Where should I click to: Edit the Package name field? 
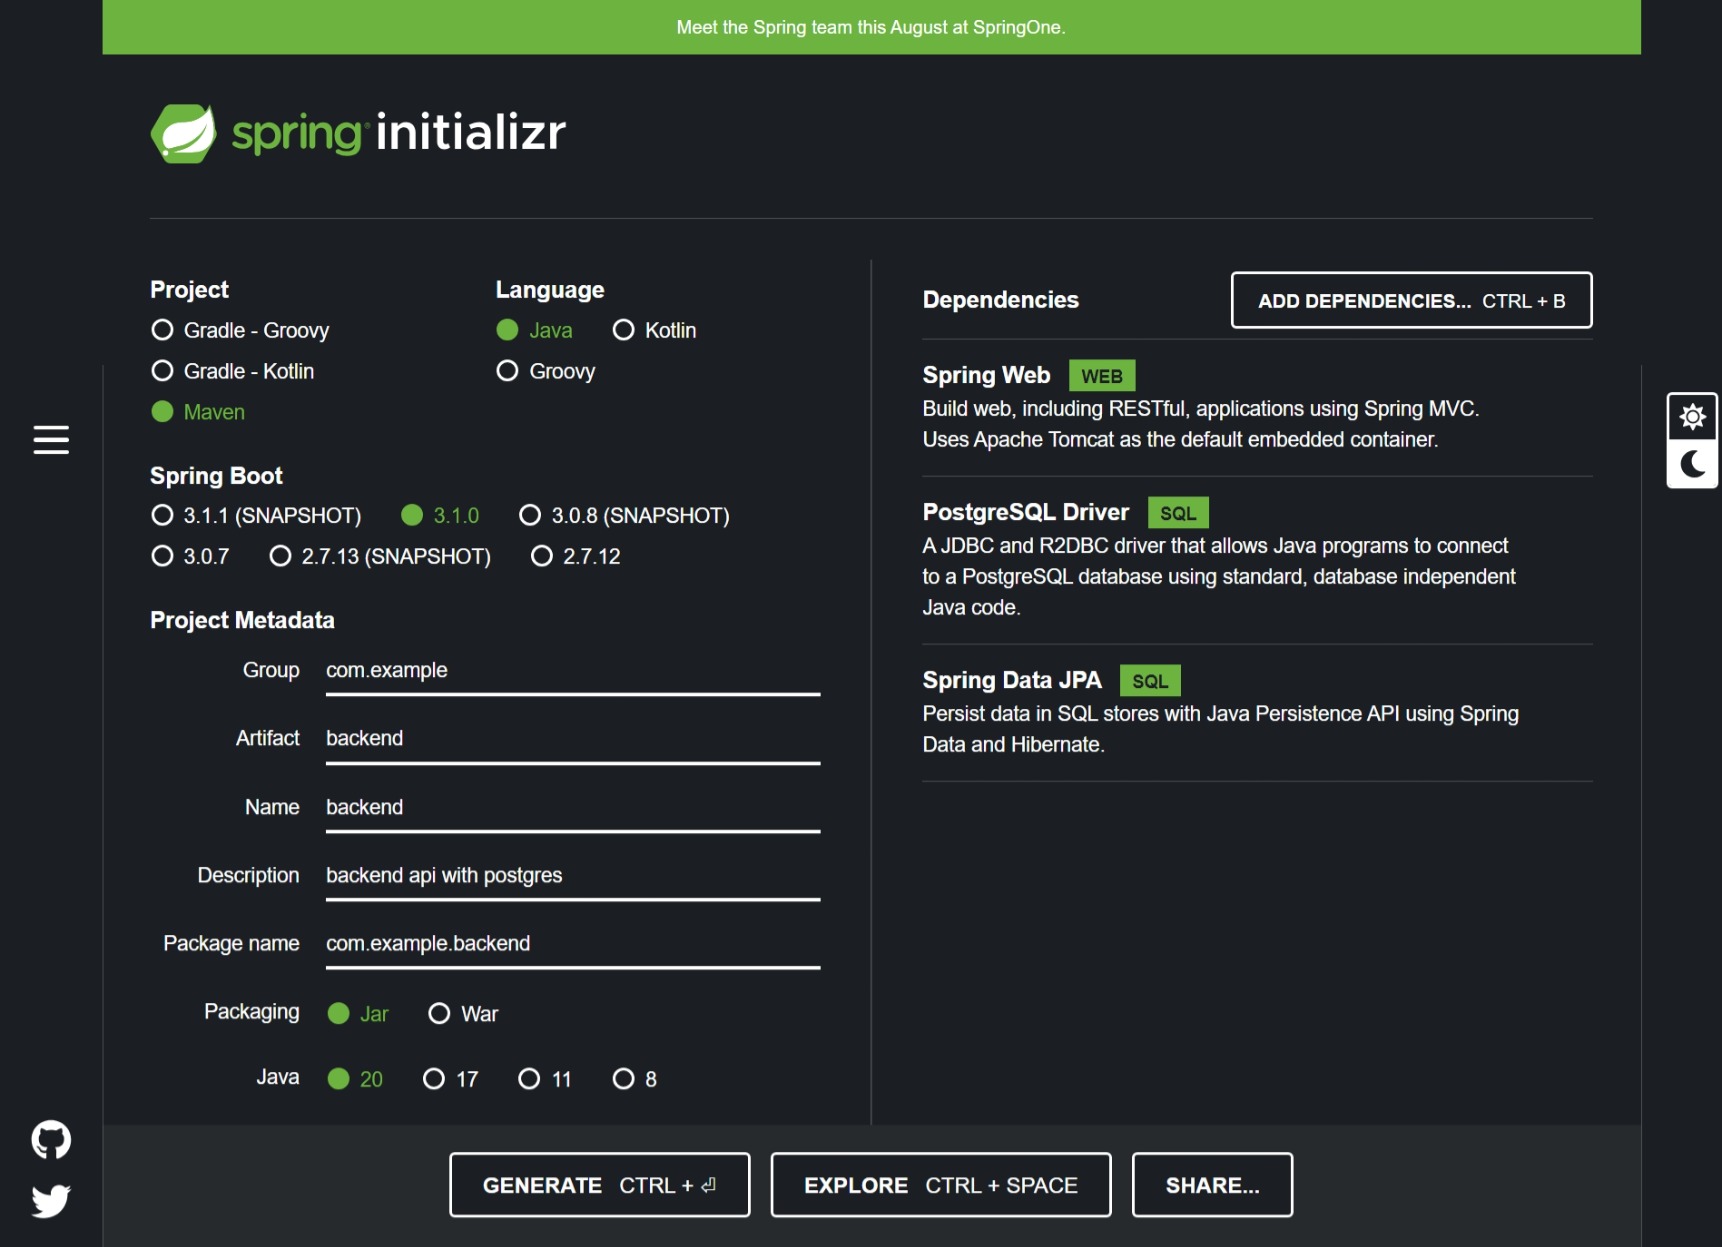click(x=573, y=944)
